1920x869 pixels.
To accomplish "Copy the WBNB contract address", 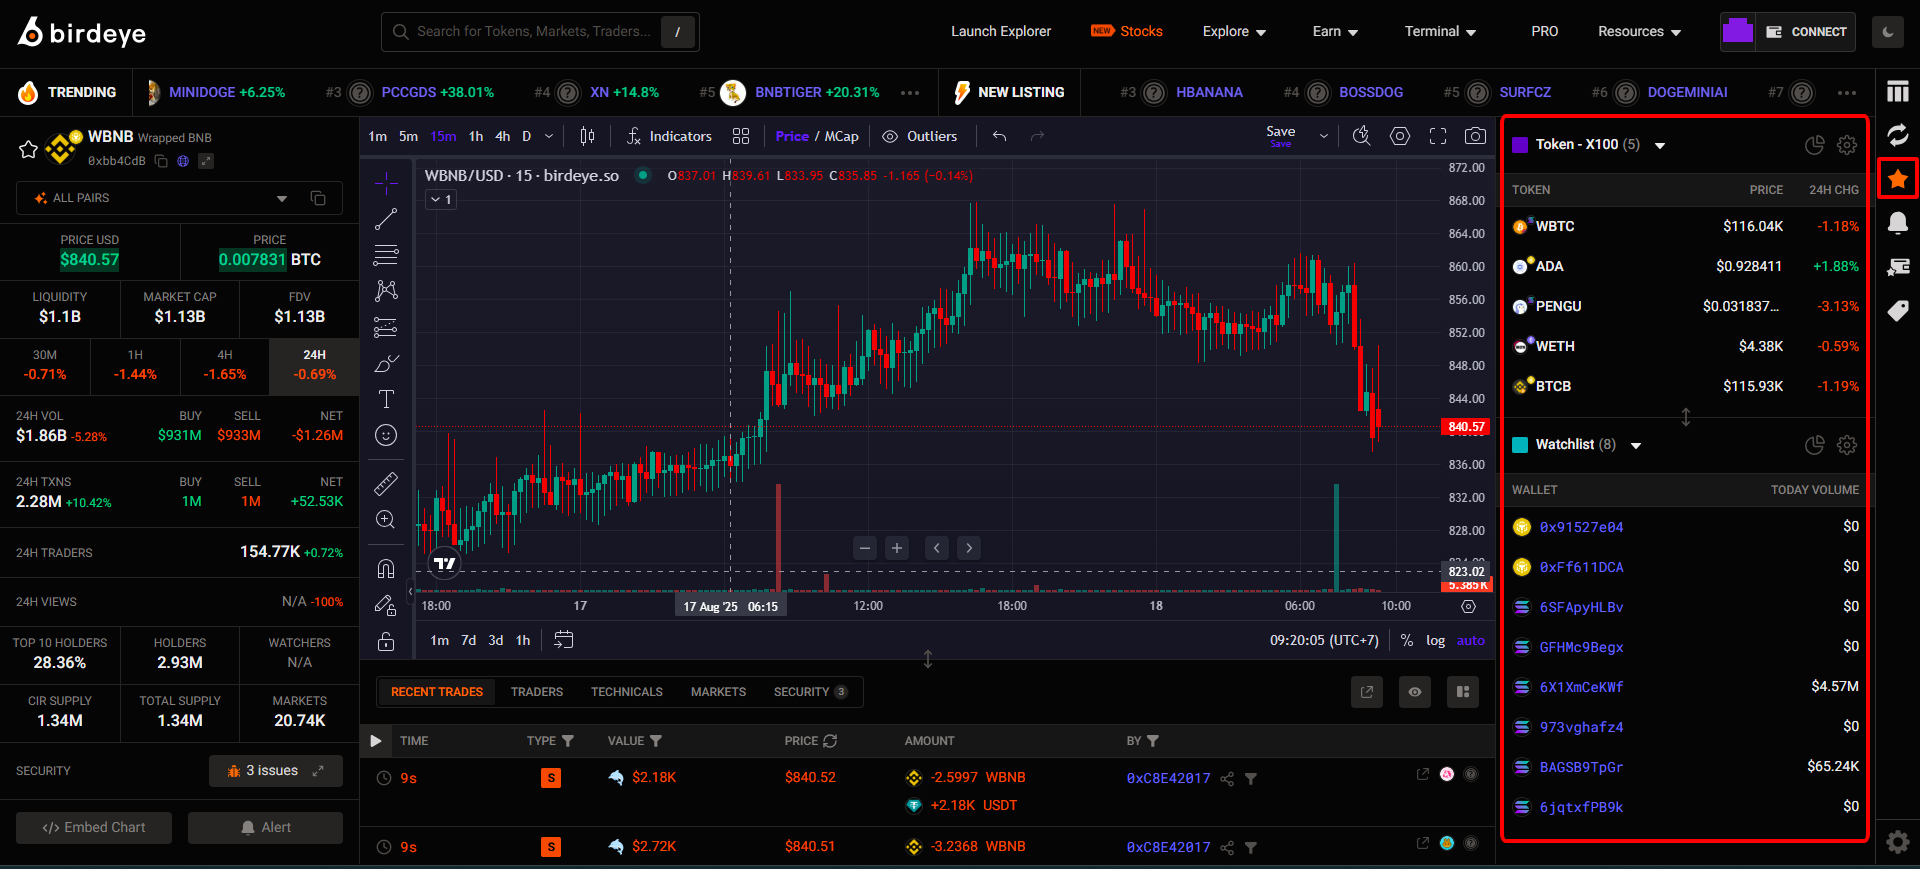I will tap(161, 161).
